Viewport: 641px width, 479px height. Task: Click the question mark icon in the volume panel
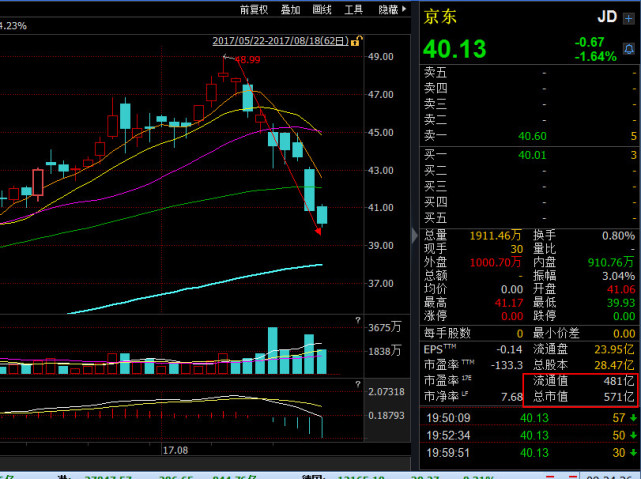356,321
